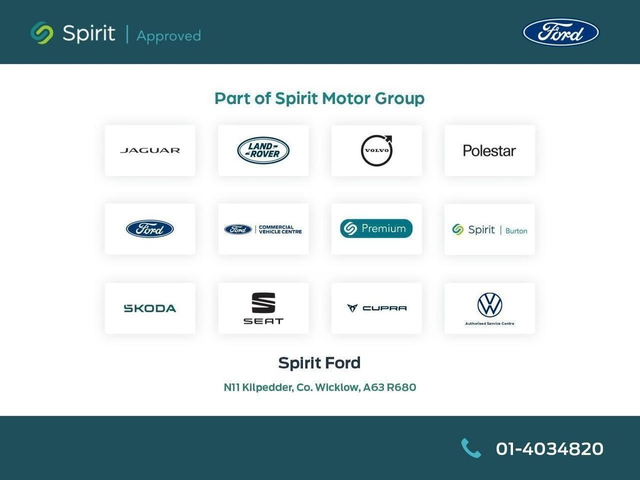Viewport: 640px width, 480px height.
Task: Click the Polestar brand tile
Action: [x=489, y=150]
